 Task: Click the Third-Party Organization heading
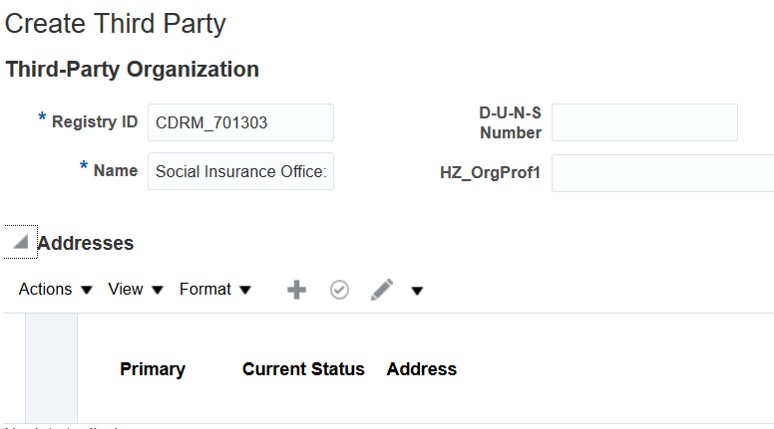pyautogui.click(x=132, y=70)
